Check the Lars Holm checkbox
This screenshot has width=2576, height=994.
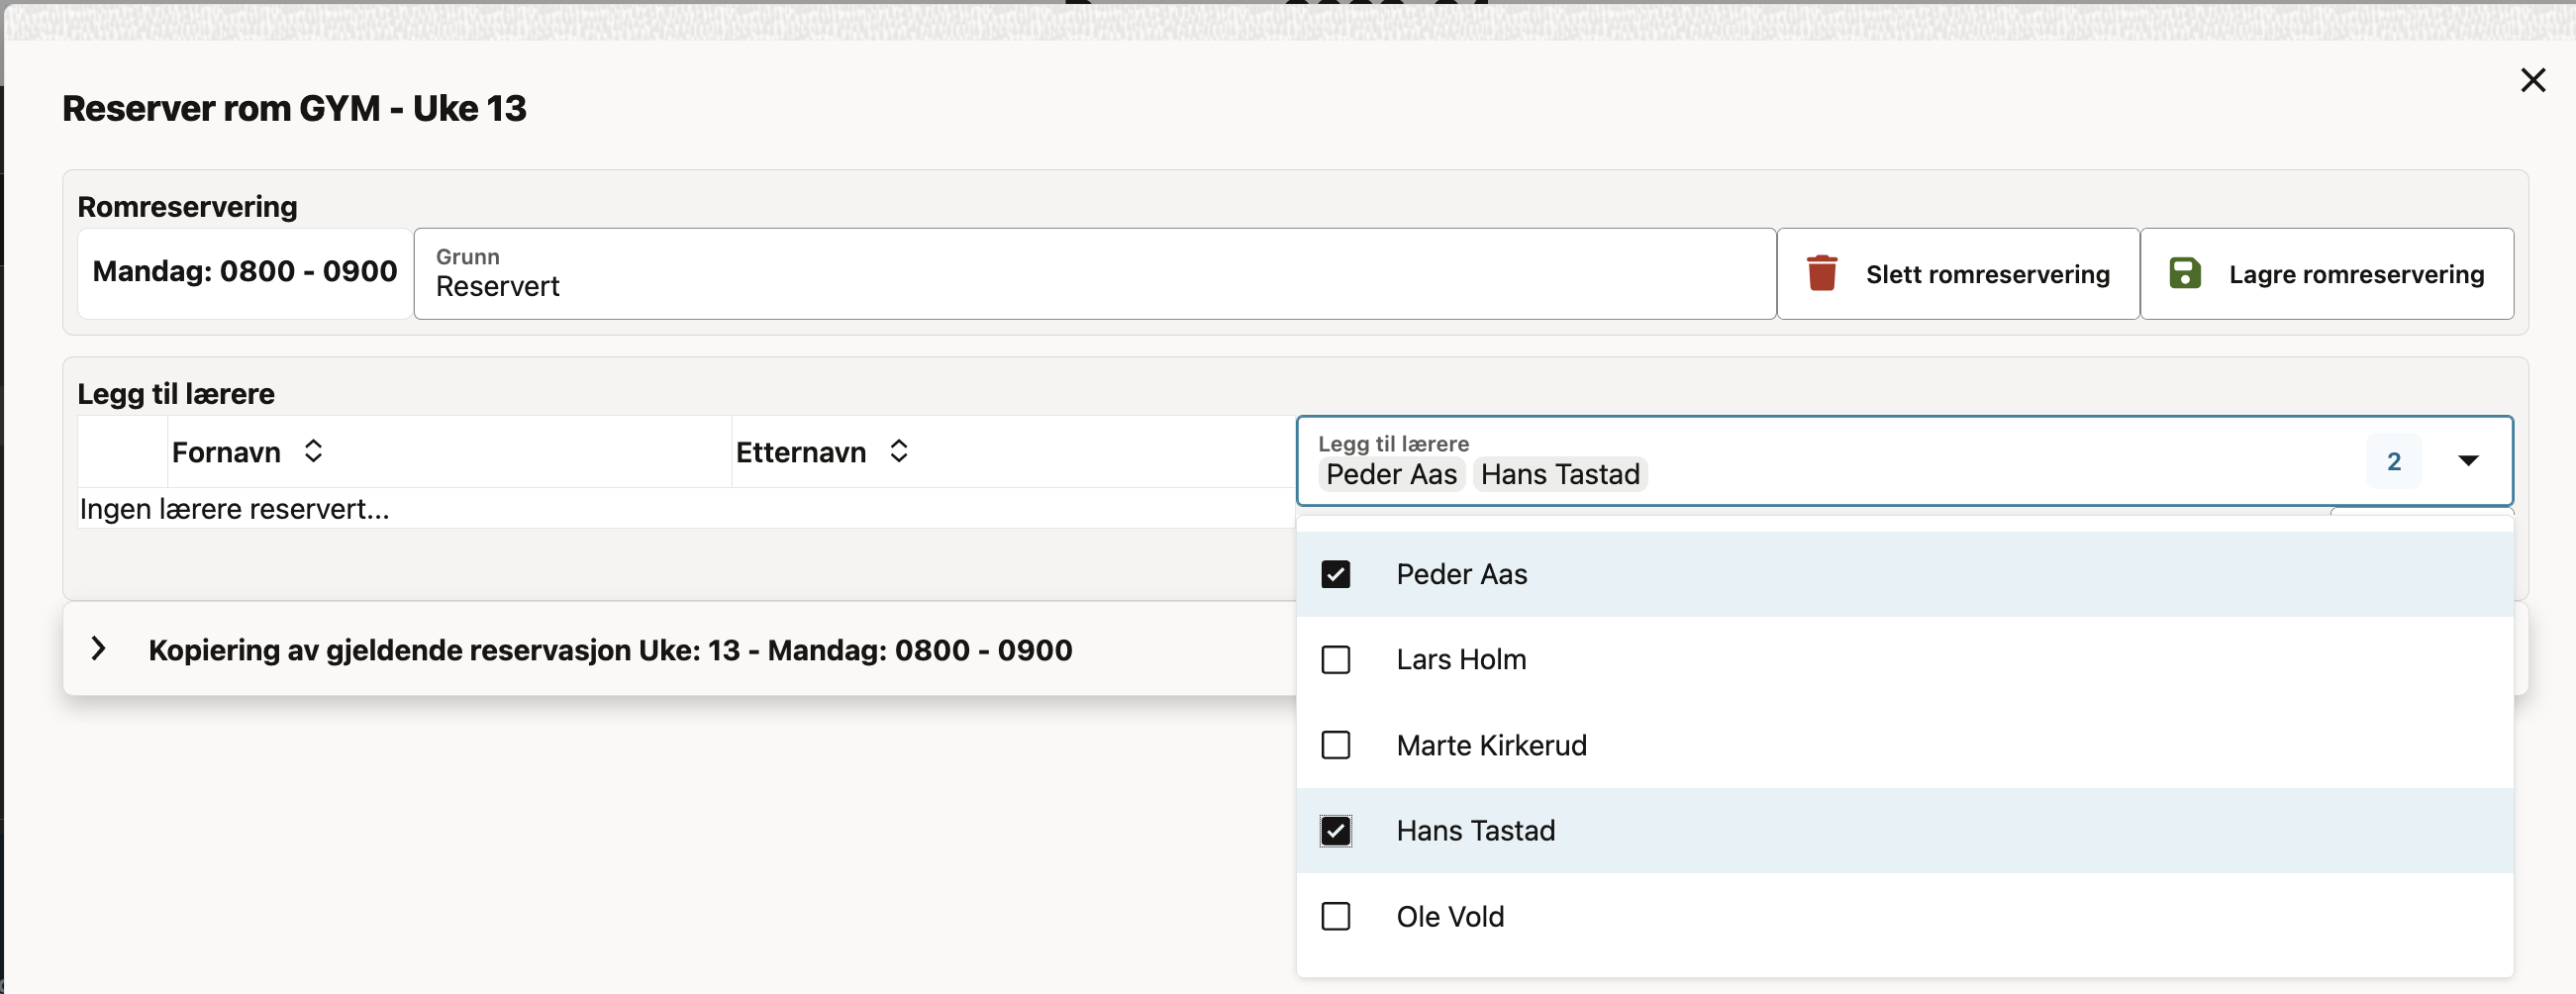click(x=1335, y=660)
